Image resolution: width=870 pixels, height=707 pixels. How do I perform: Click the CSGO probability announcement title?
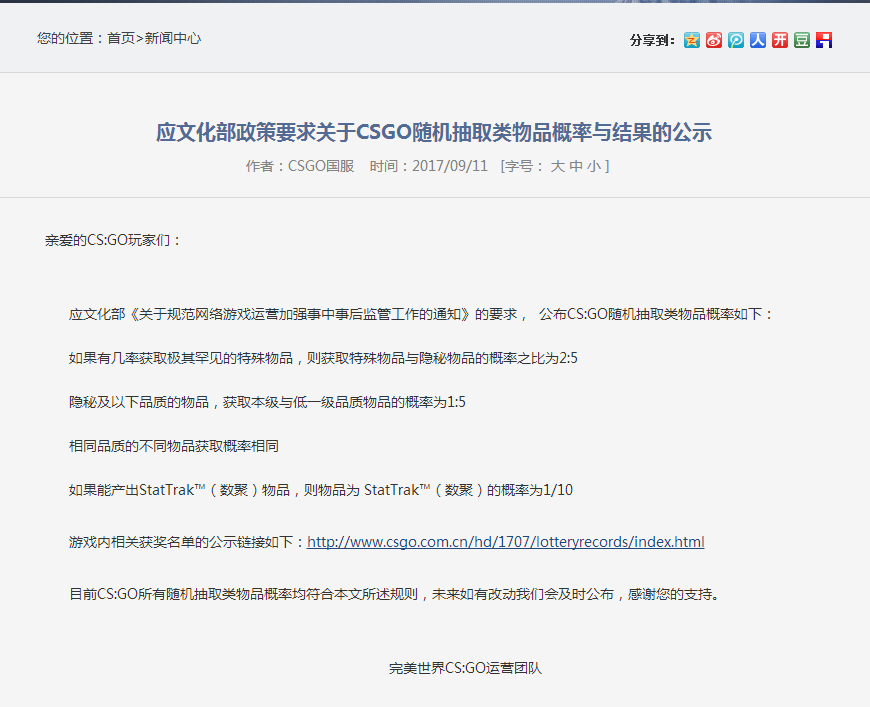[434, 131]
